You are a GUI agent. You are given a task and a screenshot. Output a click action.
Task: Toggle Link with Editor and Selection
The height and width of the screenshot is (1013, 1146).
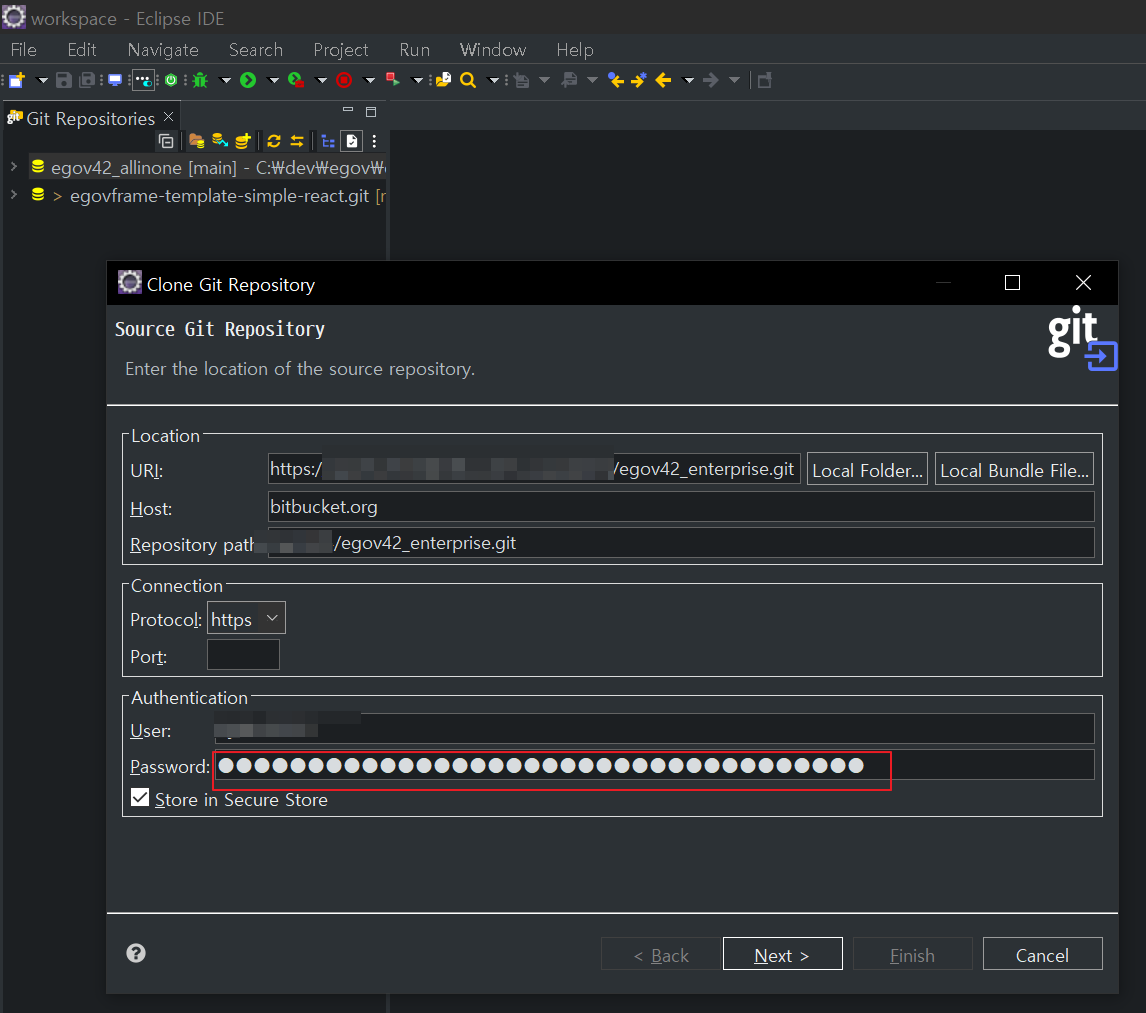[297, 141]
